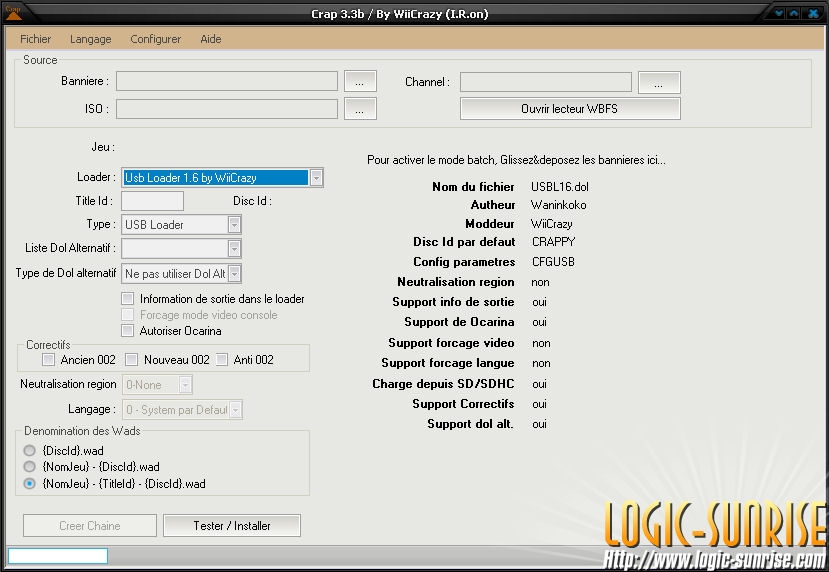Click the progress bar at the bottom

coord(58,556)
